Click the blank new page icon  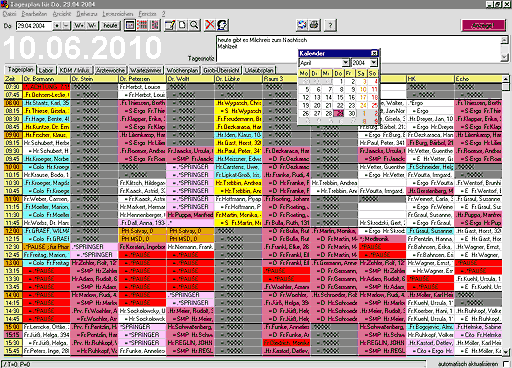182,25
